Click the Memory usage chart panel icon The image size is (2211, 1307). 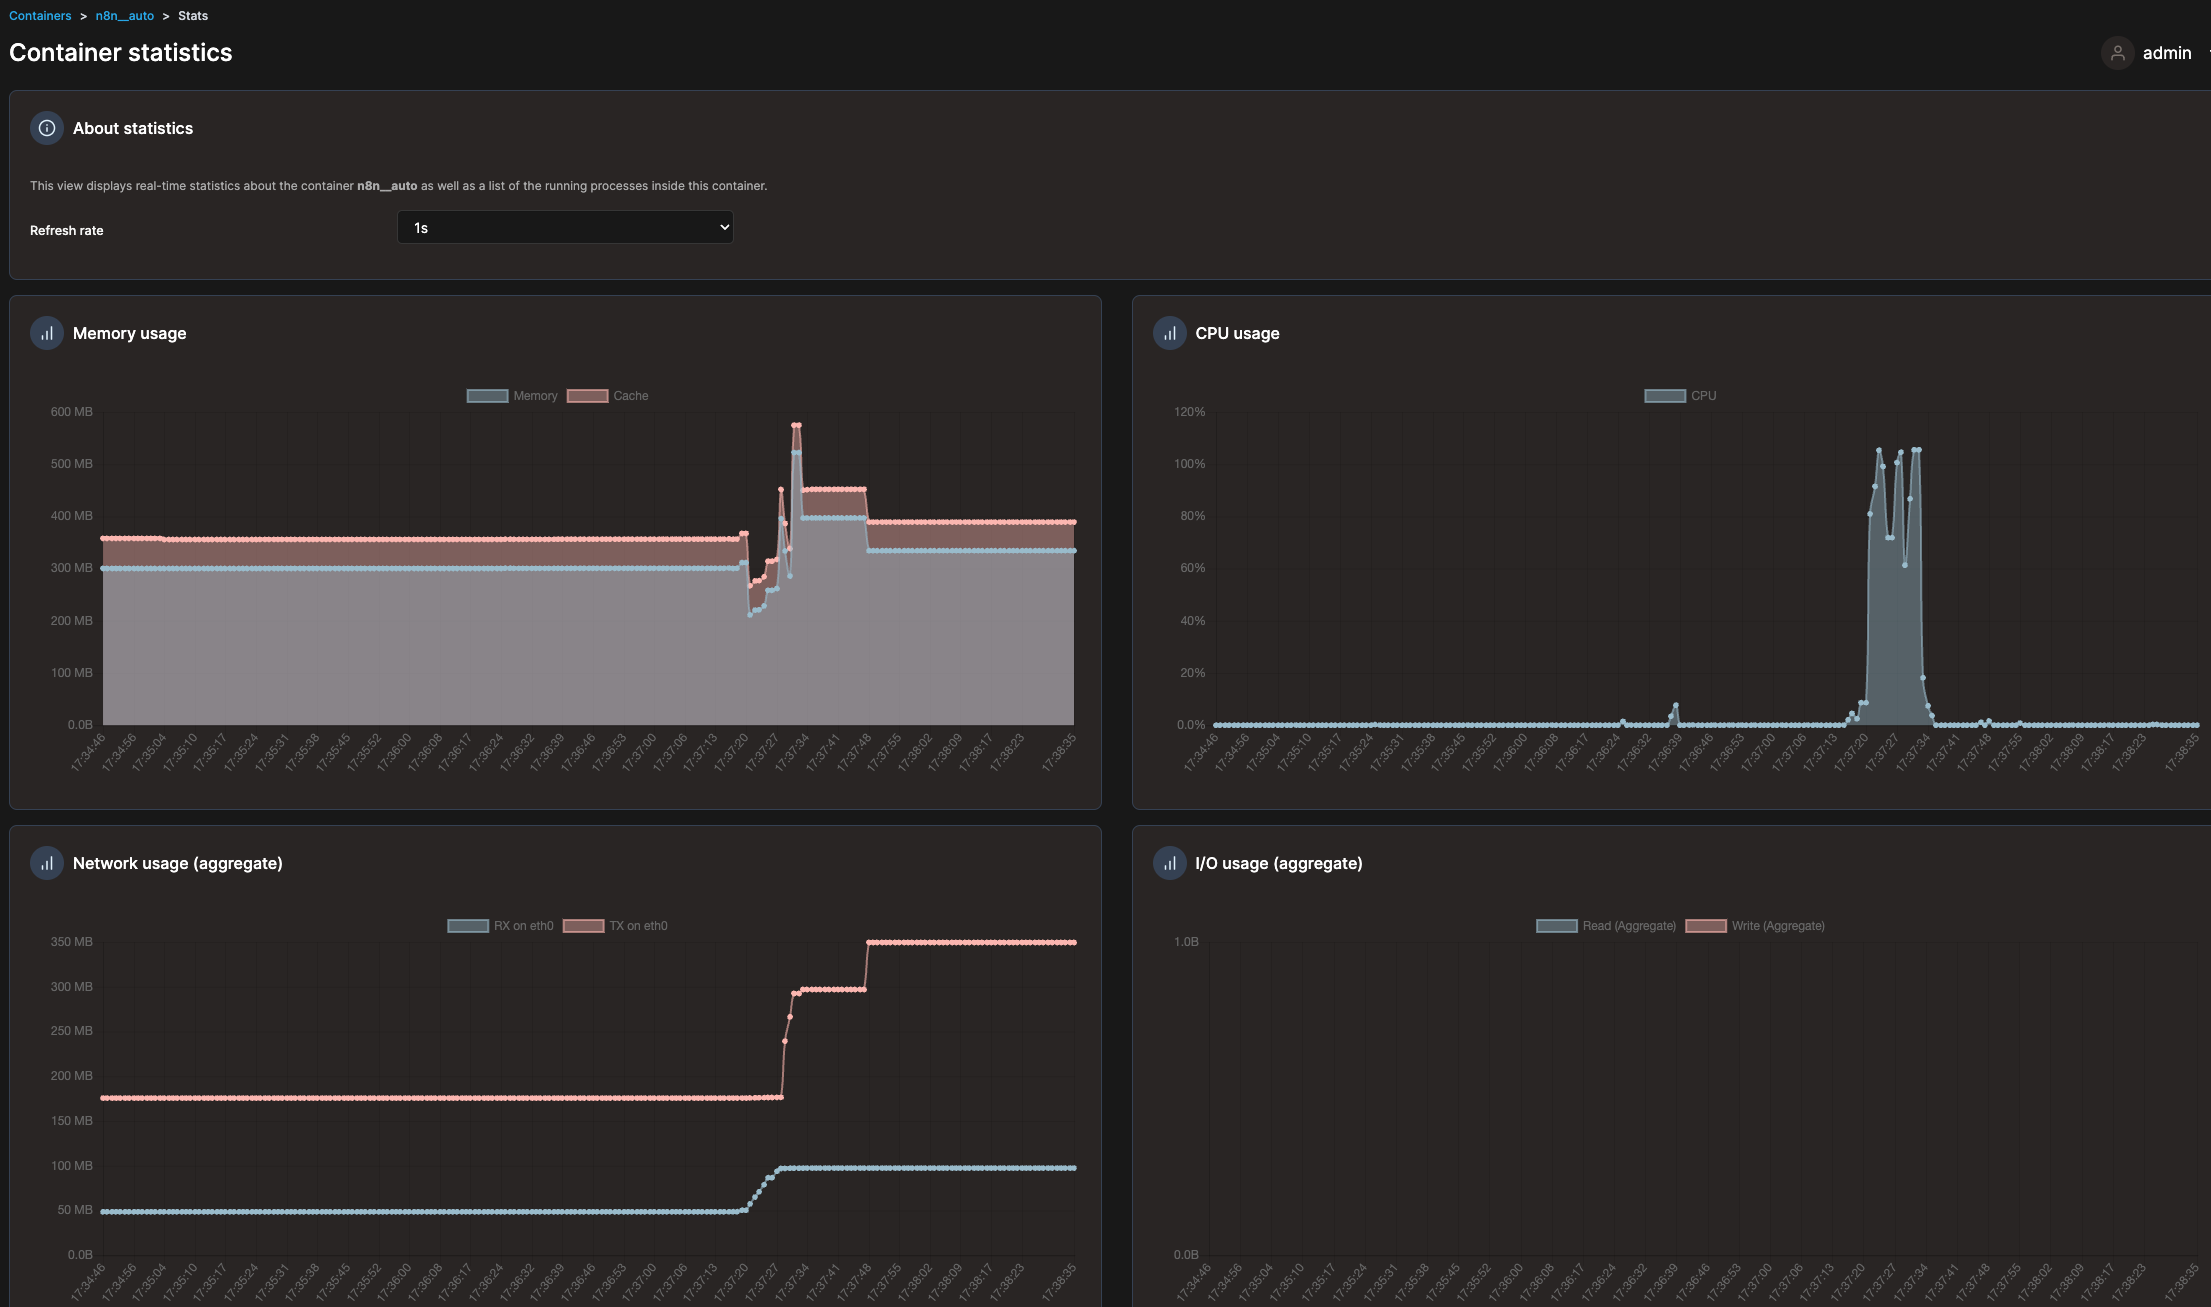tap(46, 332)
